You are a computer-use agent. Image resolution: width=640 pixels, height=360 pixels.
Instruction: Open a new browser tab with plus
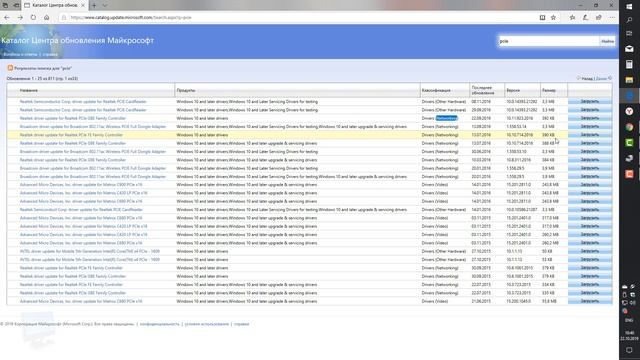tap(94, 5)
